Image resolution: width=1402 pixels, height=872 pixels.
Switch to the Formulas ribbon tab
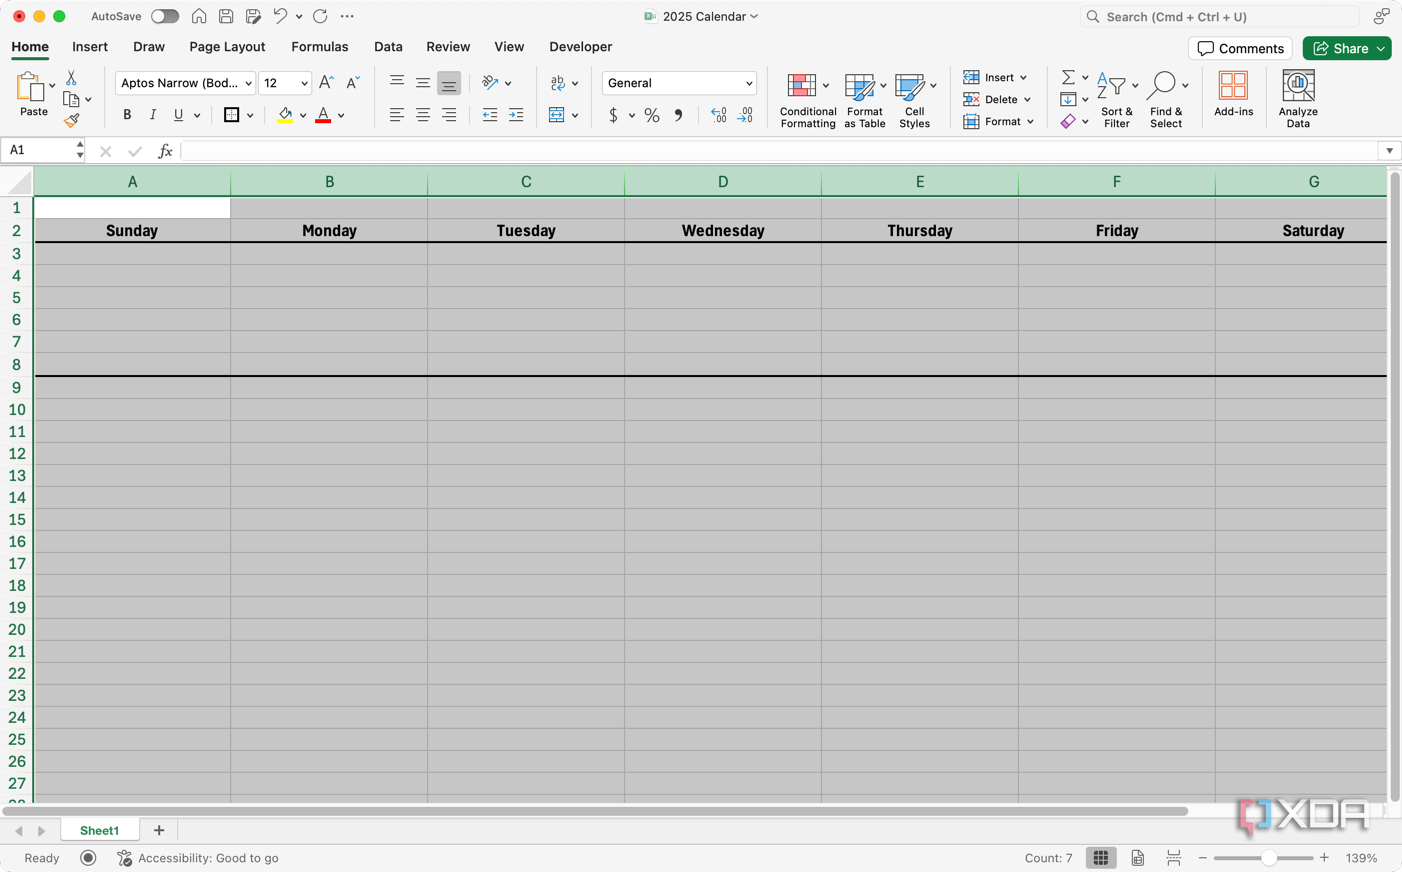319,47
